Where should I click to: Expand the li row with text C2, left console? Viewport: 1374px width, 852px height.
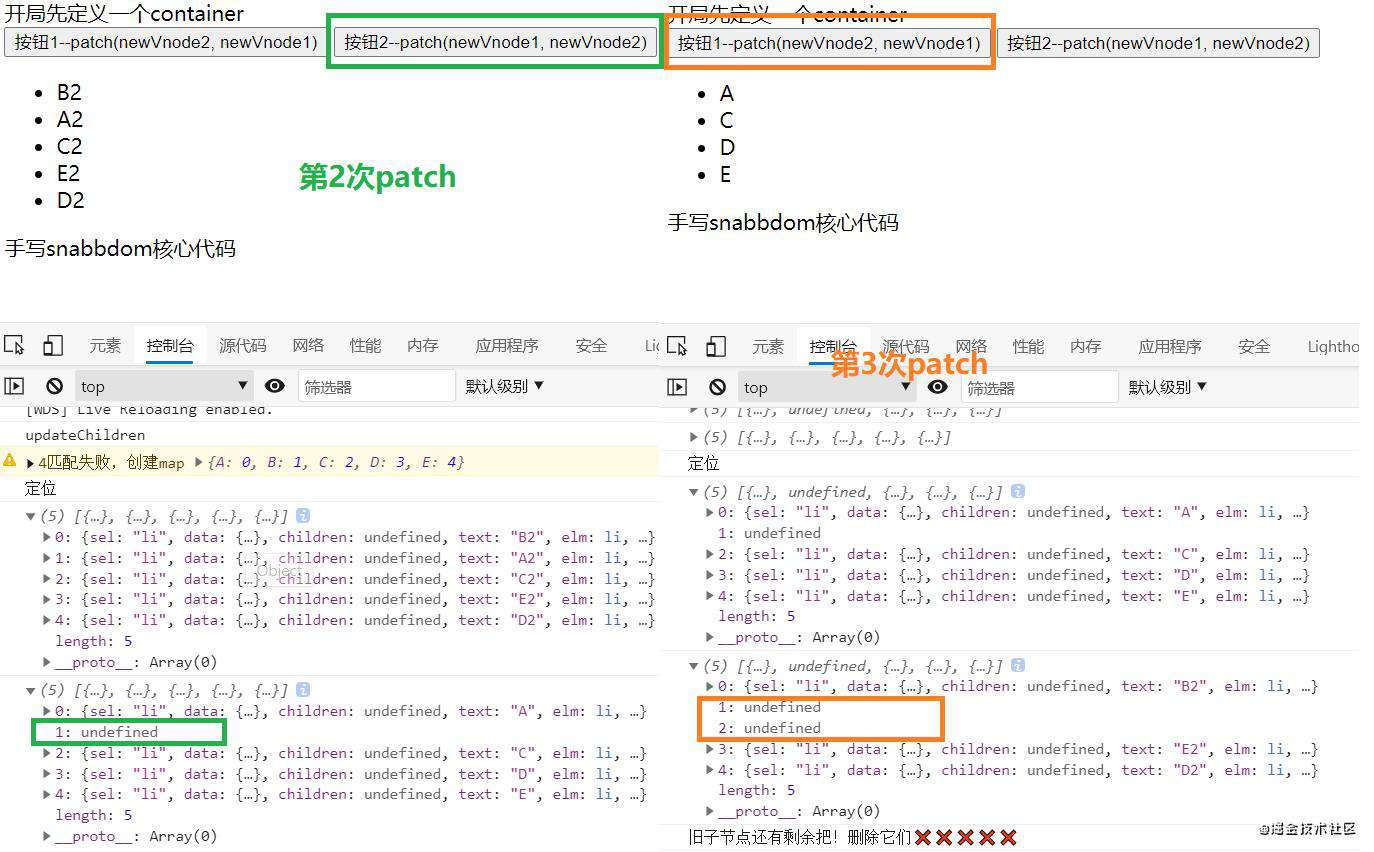[x=47, y=579]
